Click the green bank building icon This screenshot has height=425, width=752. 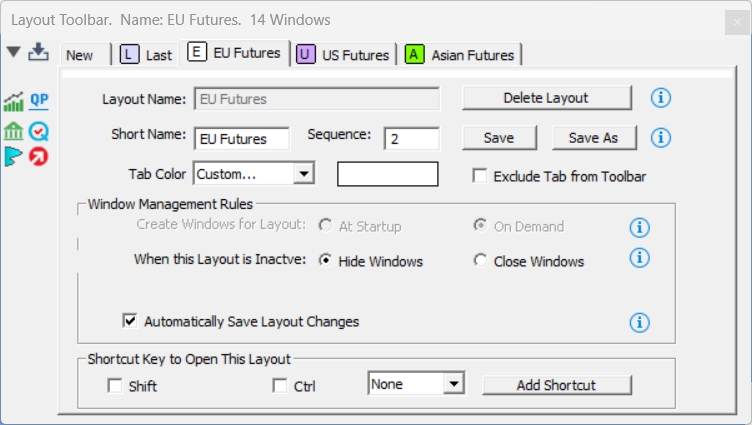click(14, 131)
